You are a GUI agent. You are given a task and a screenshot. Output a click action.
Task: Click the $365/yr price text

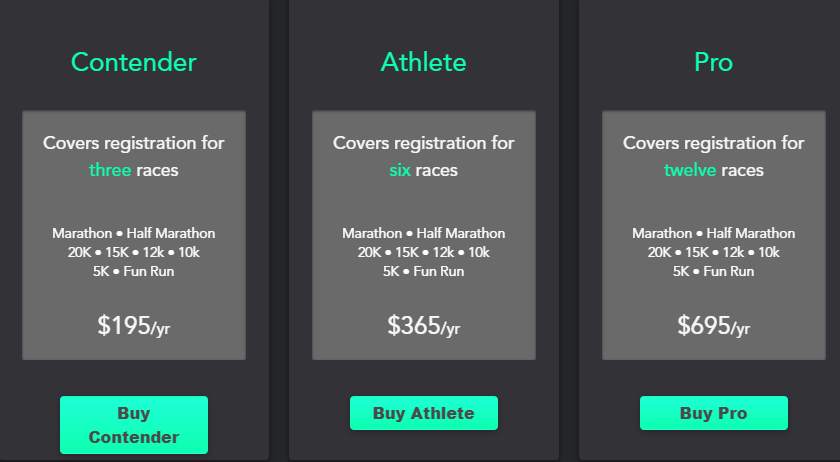[x=424, y=325]
